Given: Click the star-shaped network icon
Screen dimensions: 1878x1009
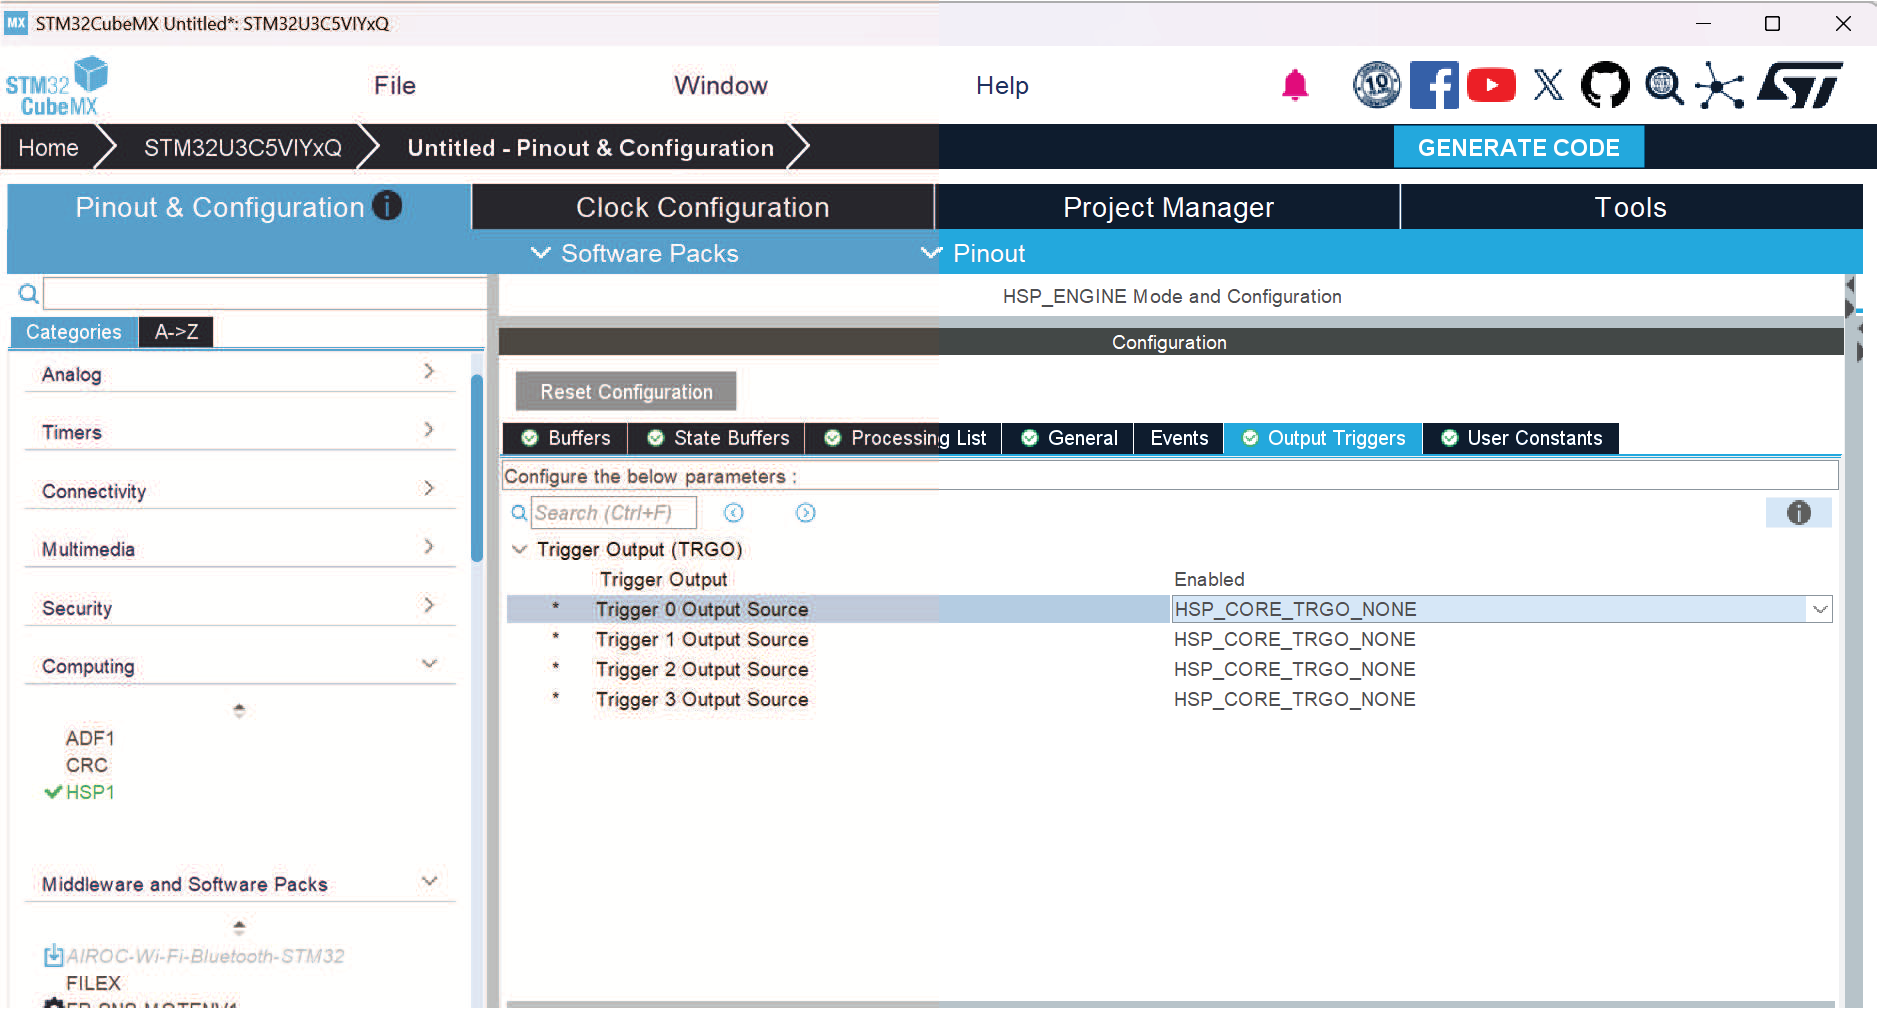Looking at the screenshot, I should 1720,86.
